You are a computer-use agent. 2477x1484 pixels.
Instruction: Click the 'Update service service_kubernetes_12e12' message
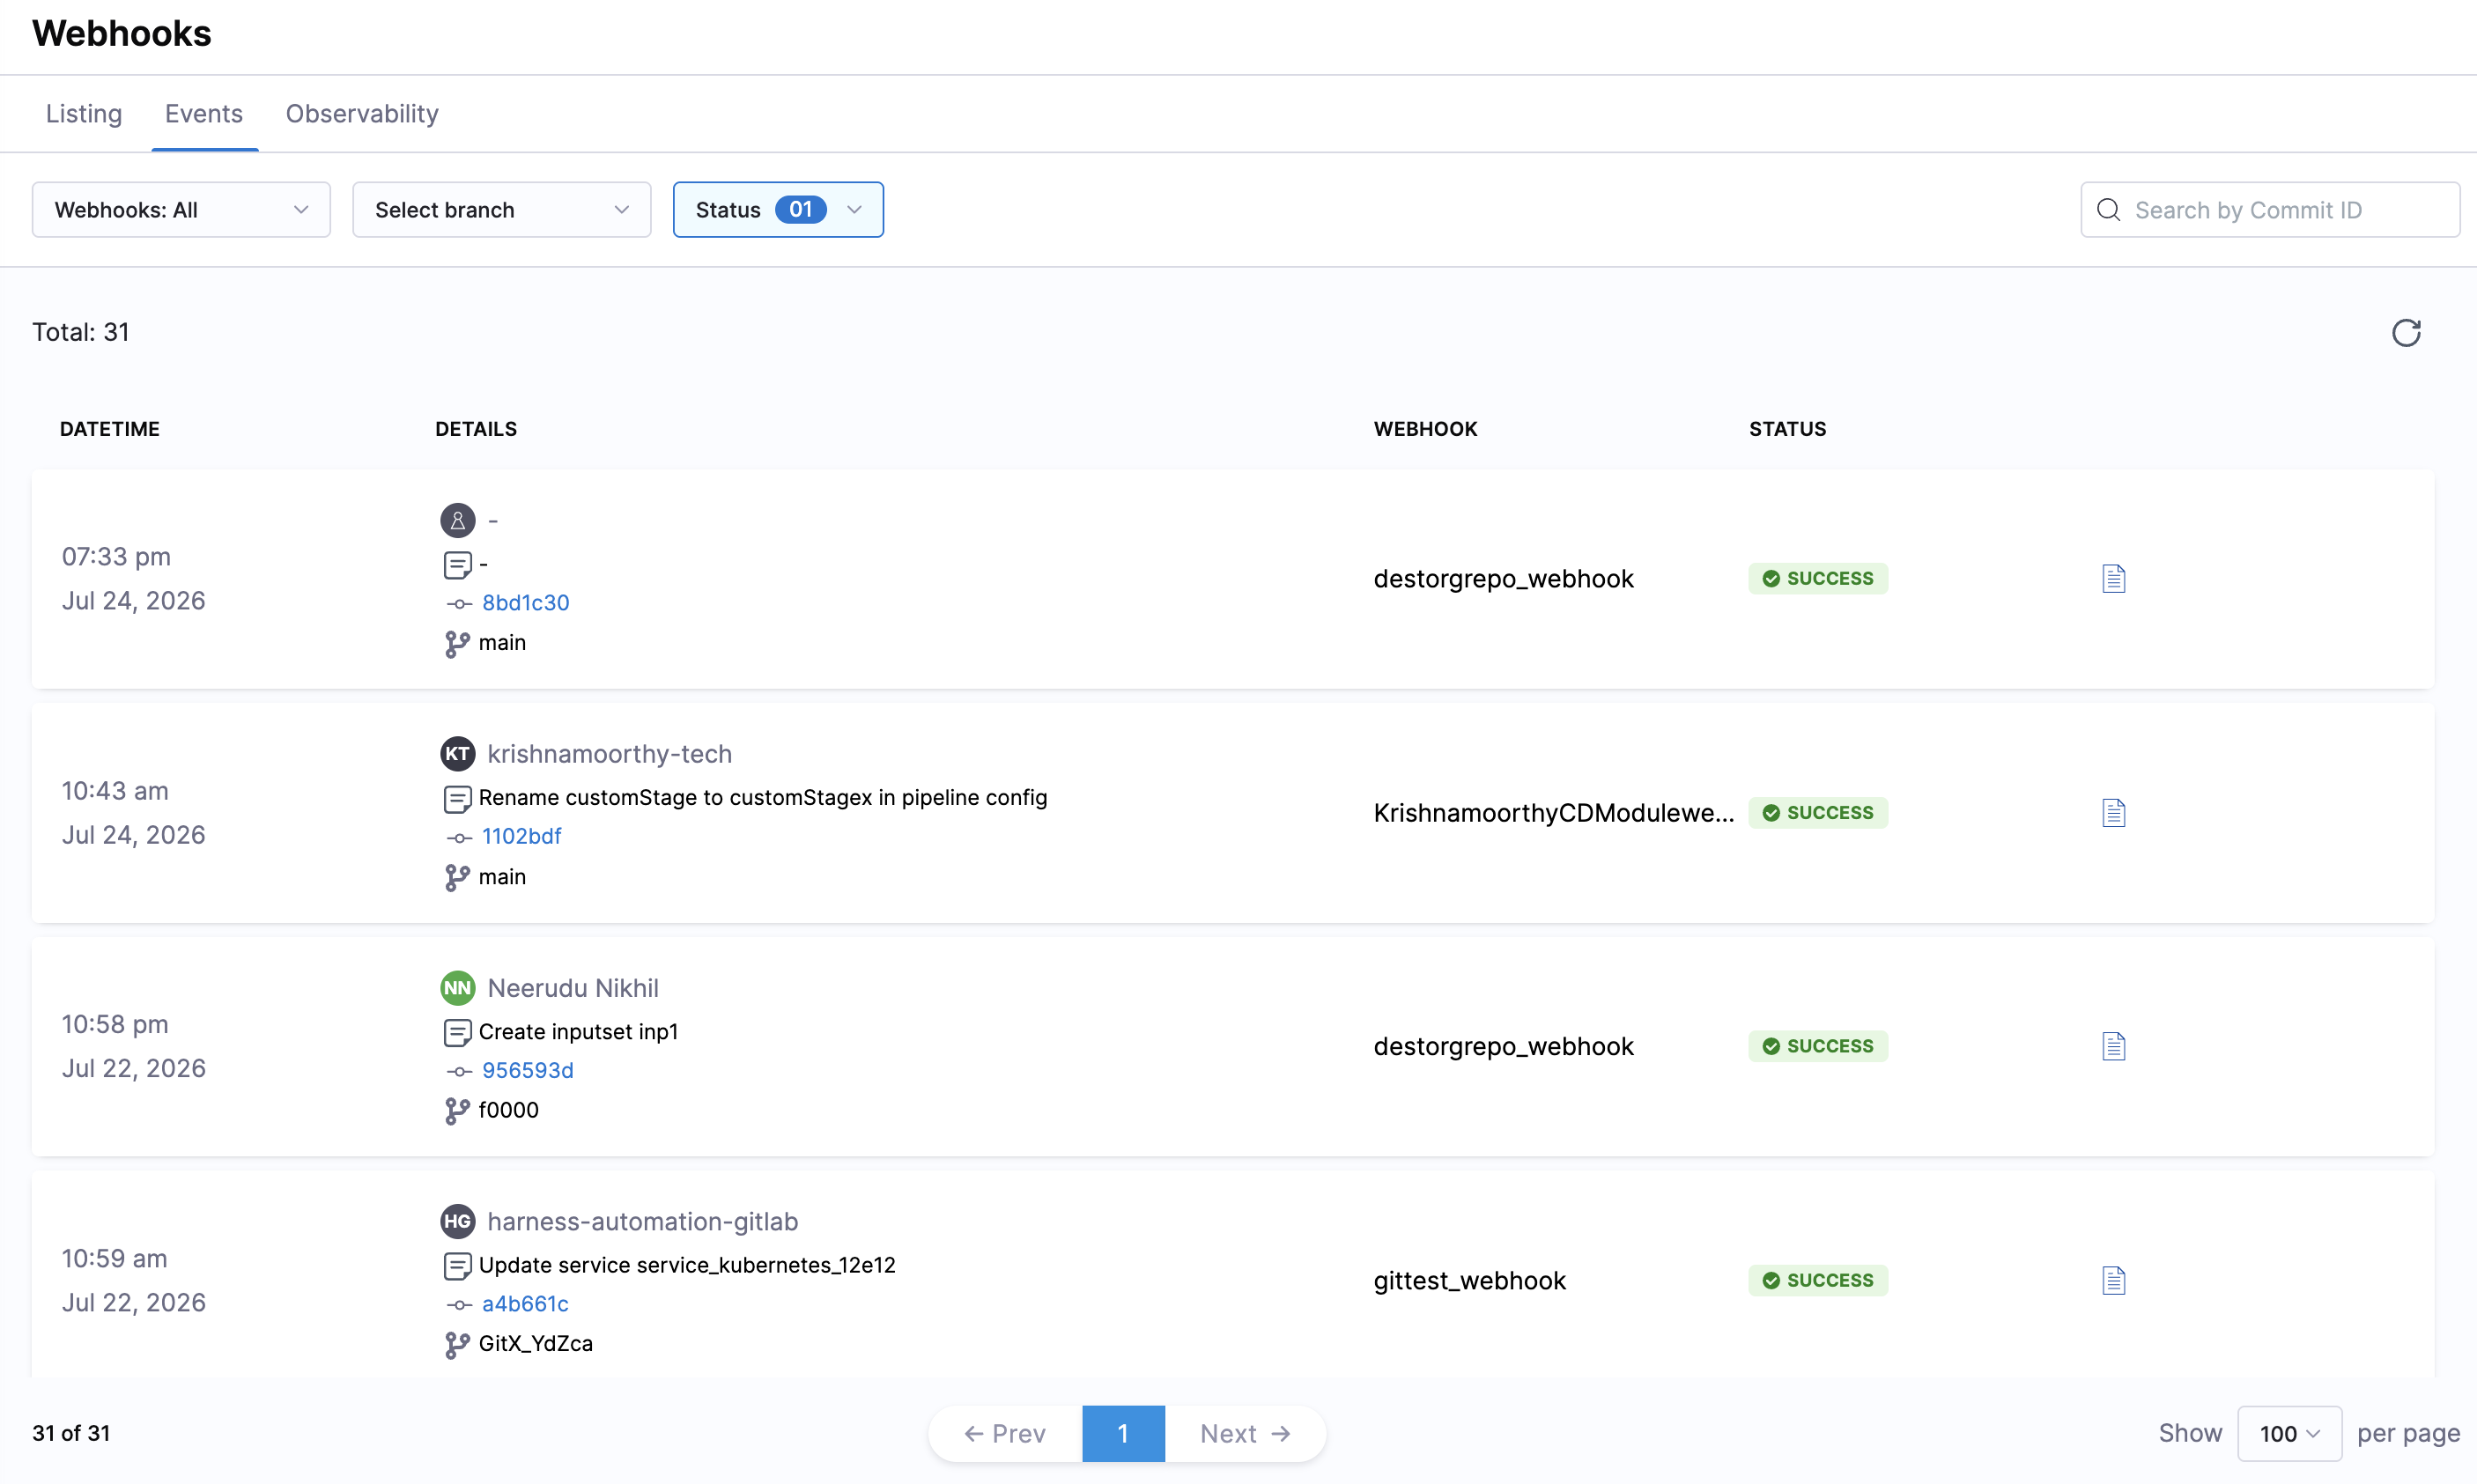(x=687, y=1266)
